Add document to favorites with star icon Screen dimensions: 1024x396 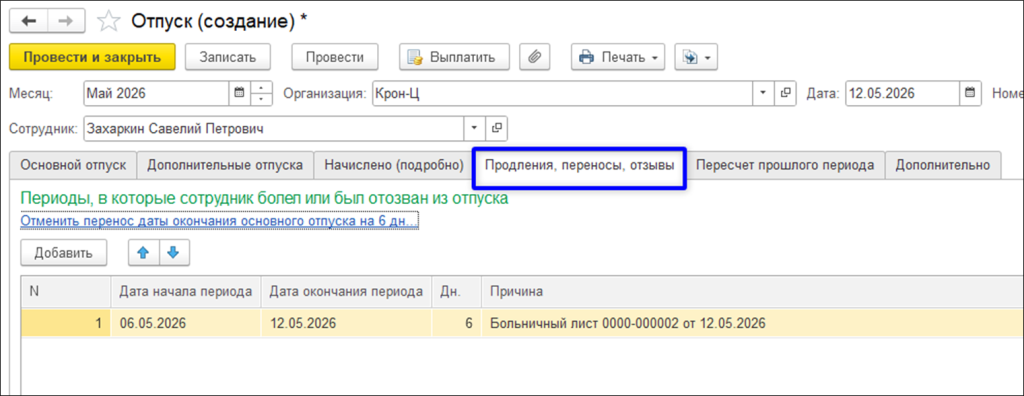coord(107,21)
